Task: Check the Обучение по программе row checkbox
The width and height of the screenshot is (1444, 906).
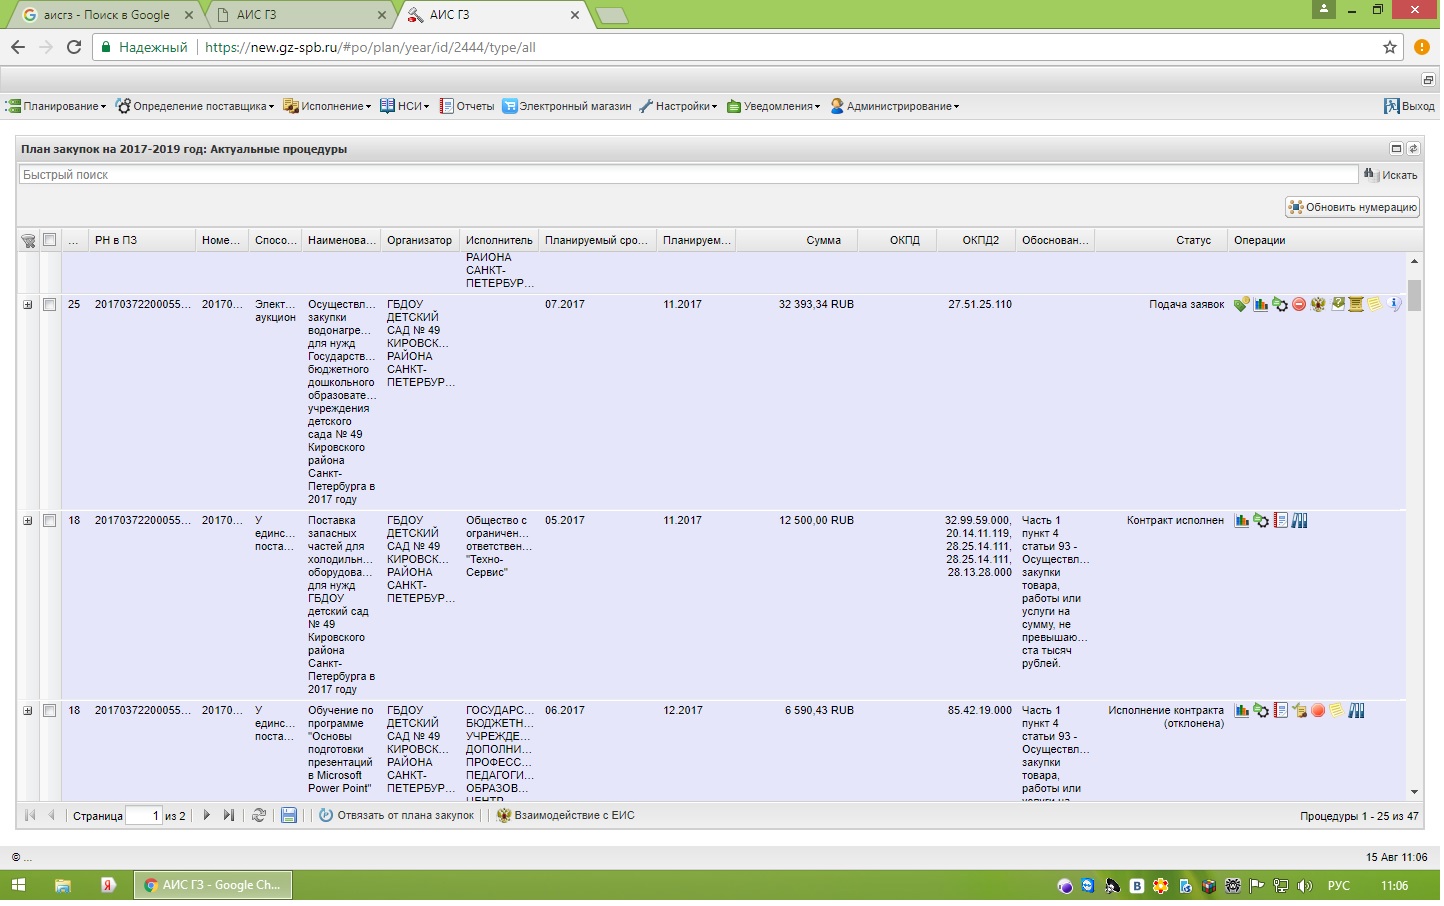Action: point(49,711)
